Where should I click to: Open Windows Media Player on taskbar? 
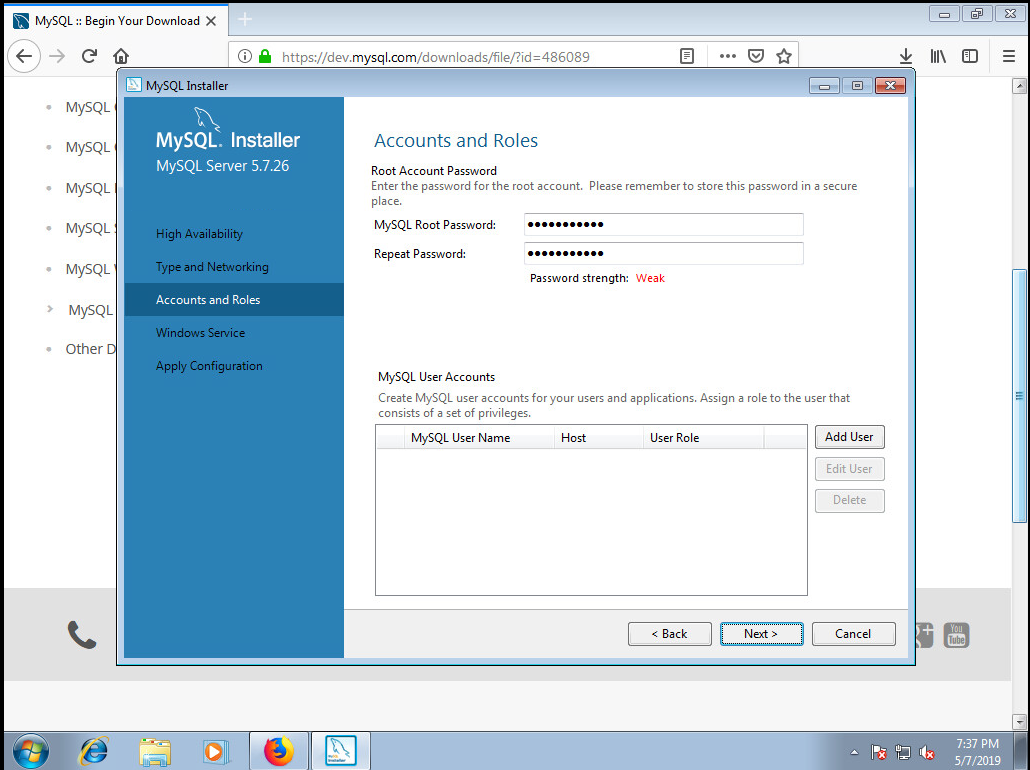(x=215, y=750)
